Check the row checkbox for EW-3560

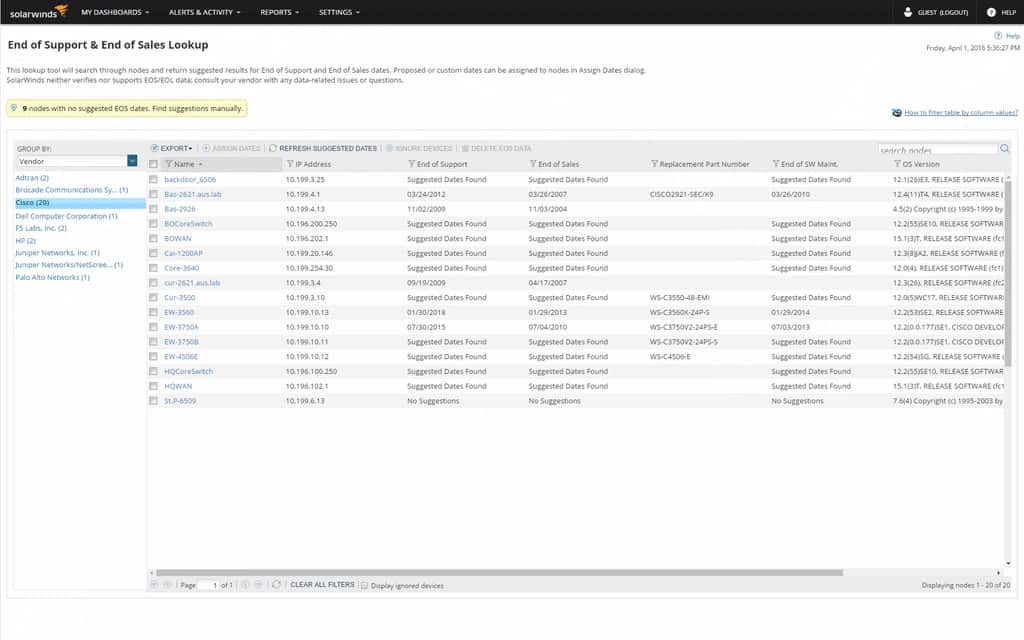coord(153,312)
